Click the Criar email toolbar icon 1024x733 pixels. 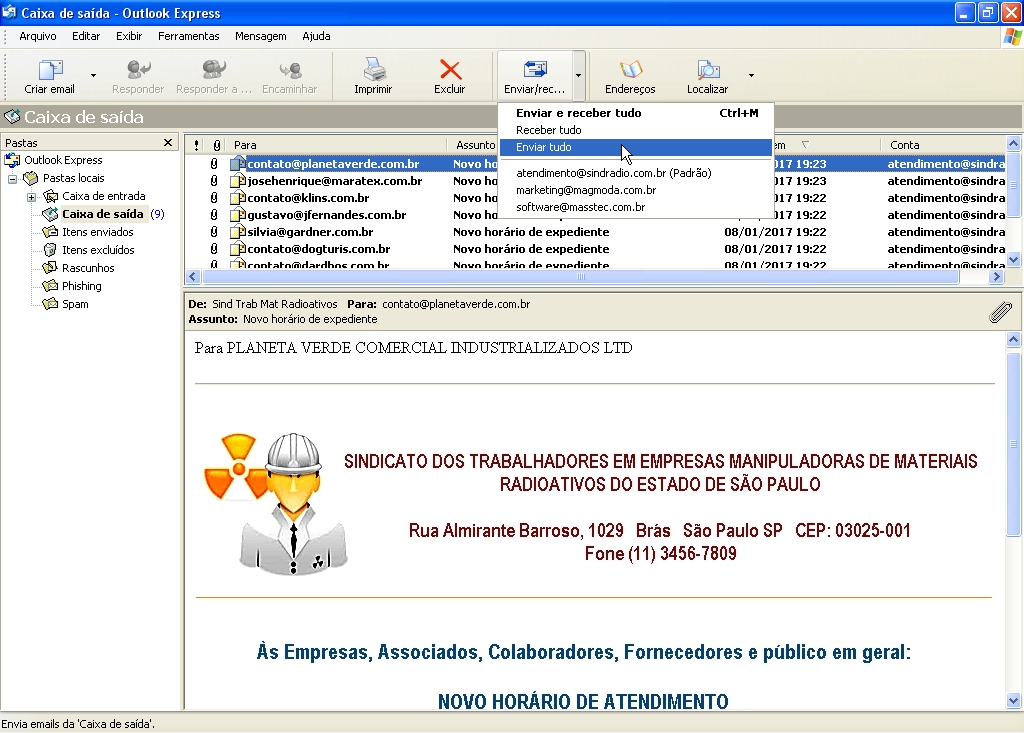click(50, 69)
